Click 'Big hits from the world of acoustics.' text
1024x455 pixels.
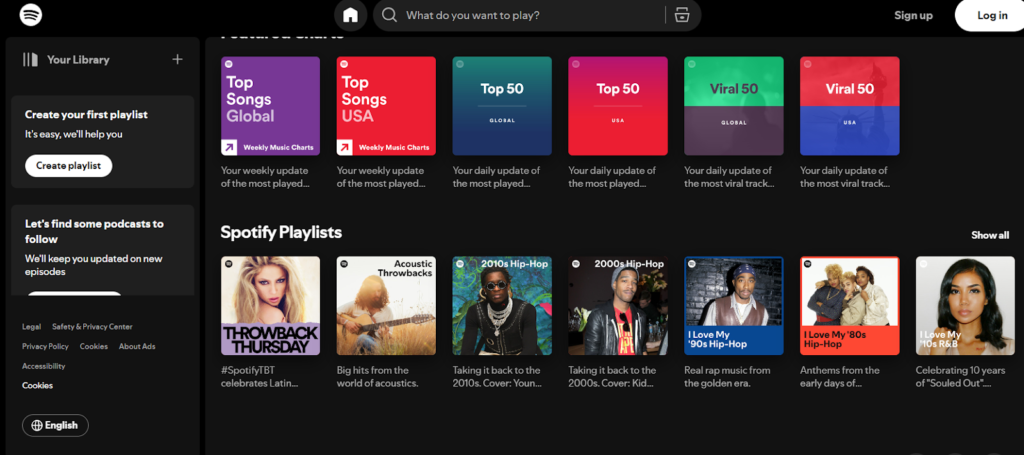click(x=377, y=377)
